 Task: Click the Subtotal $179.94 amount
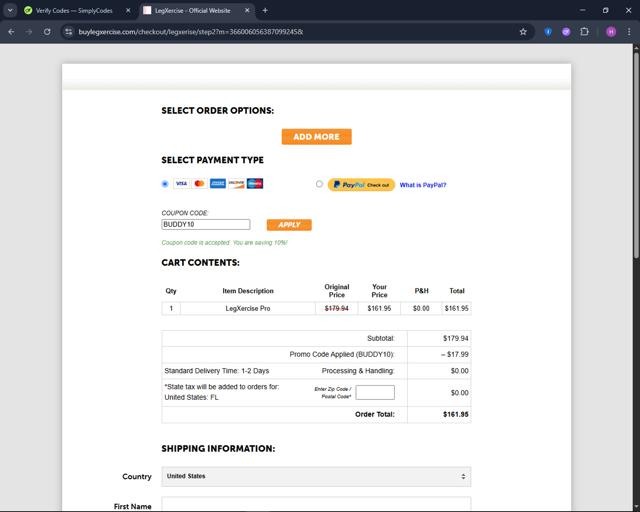[x=456, y=338]
